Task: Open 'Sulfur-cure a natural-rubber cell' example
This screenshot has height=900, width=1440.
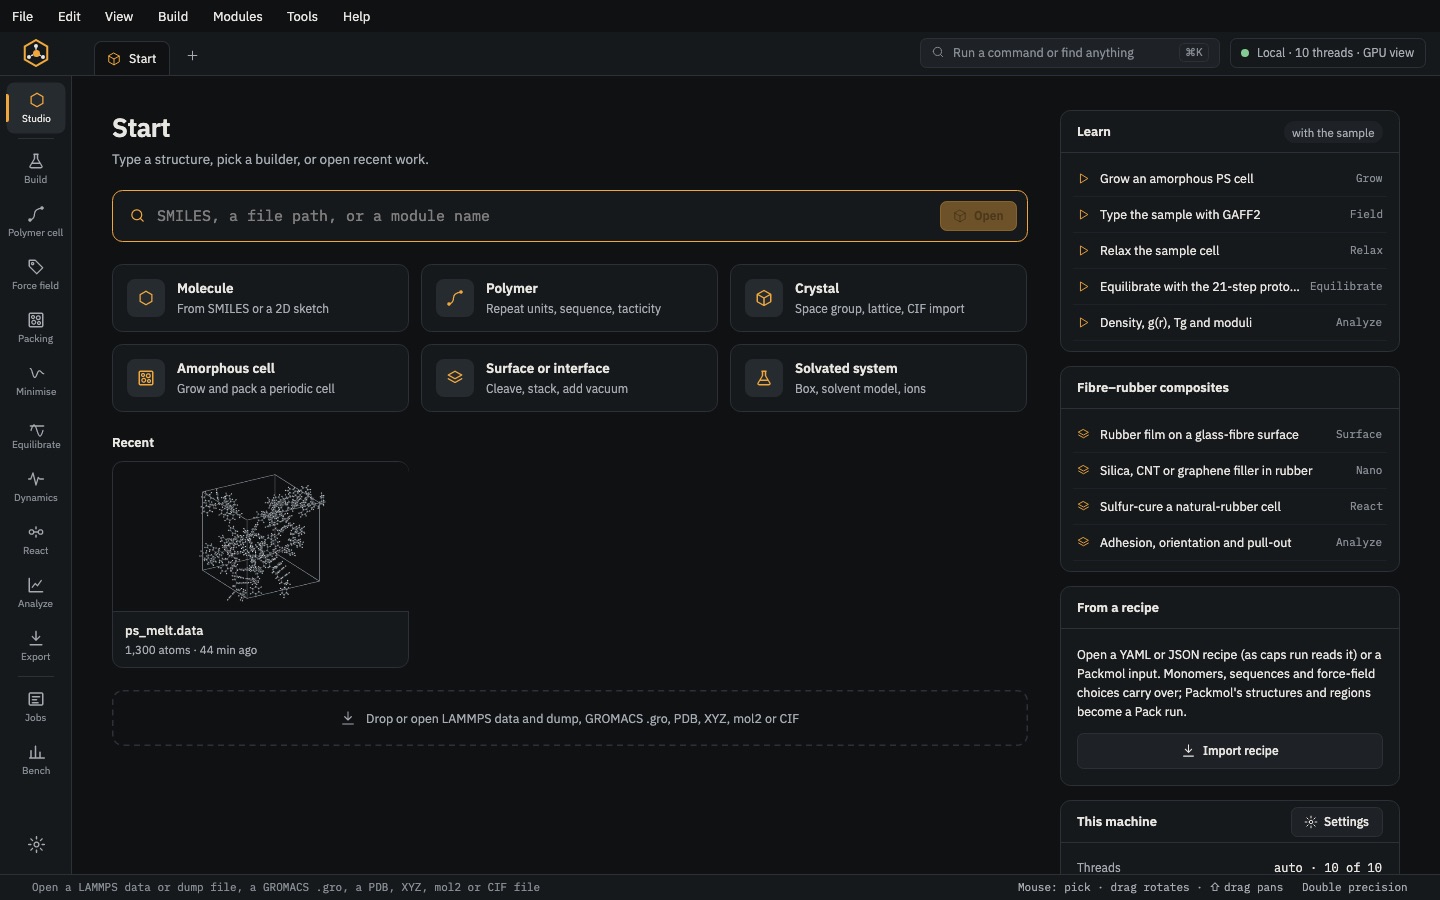Action: click(x=1229, y=507)
